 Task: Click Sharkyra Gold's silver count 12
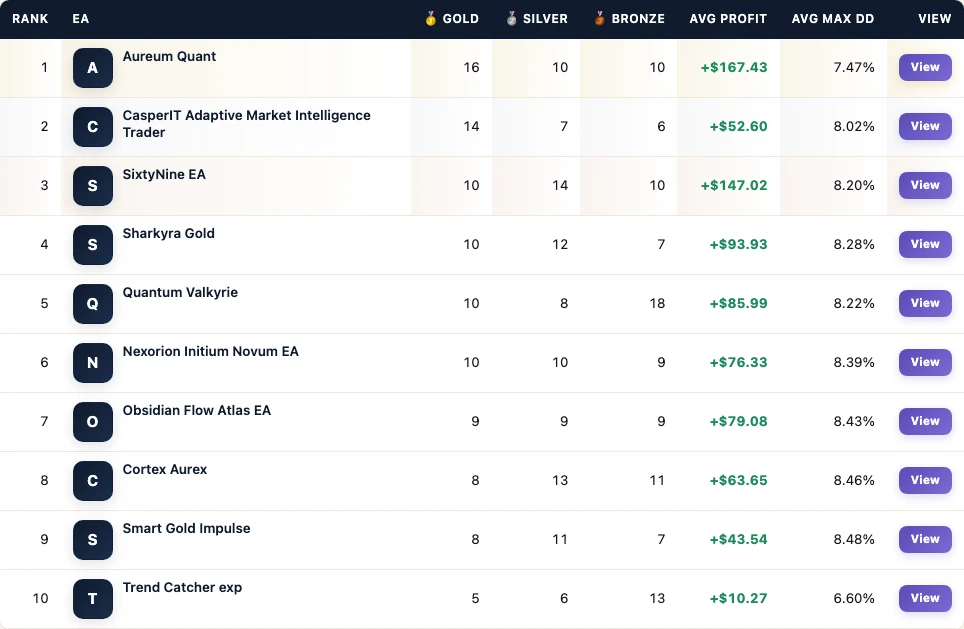point(560,245)
